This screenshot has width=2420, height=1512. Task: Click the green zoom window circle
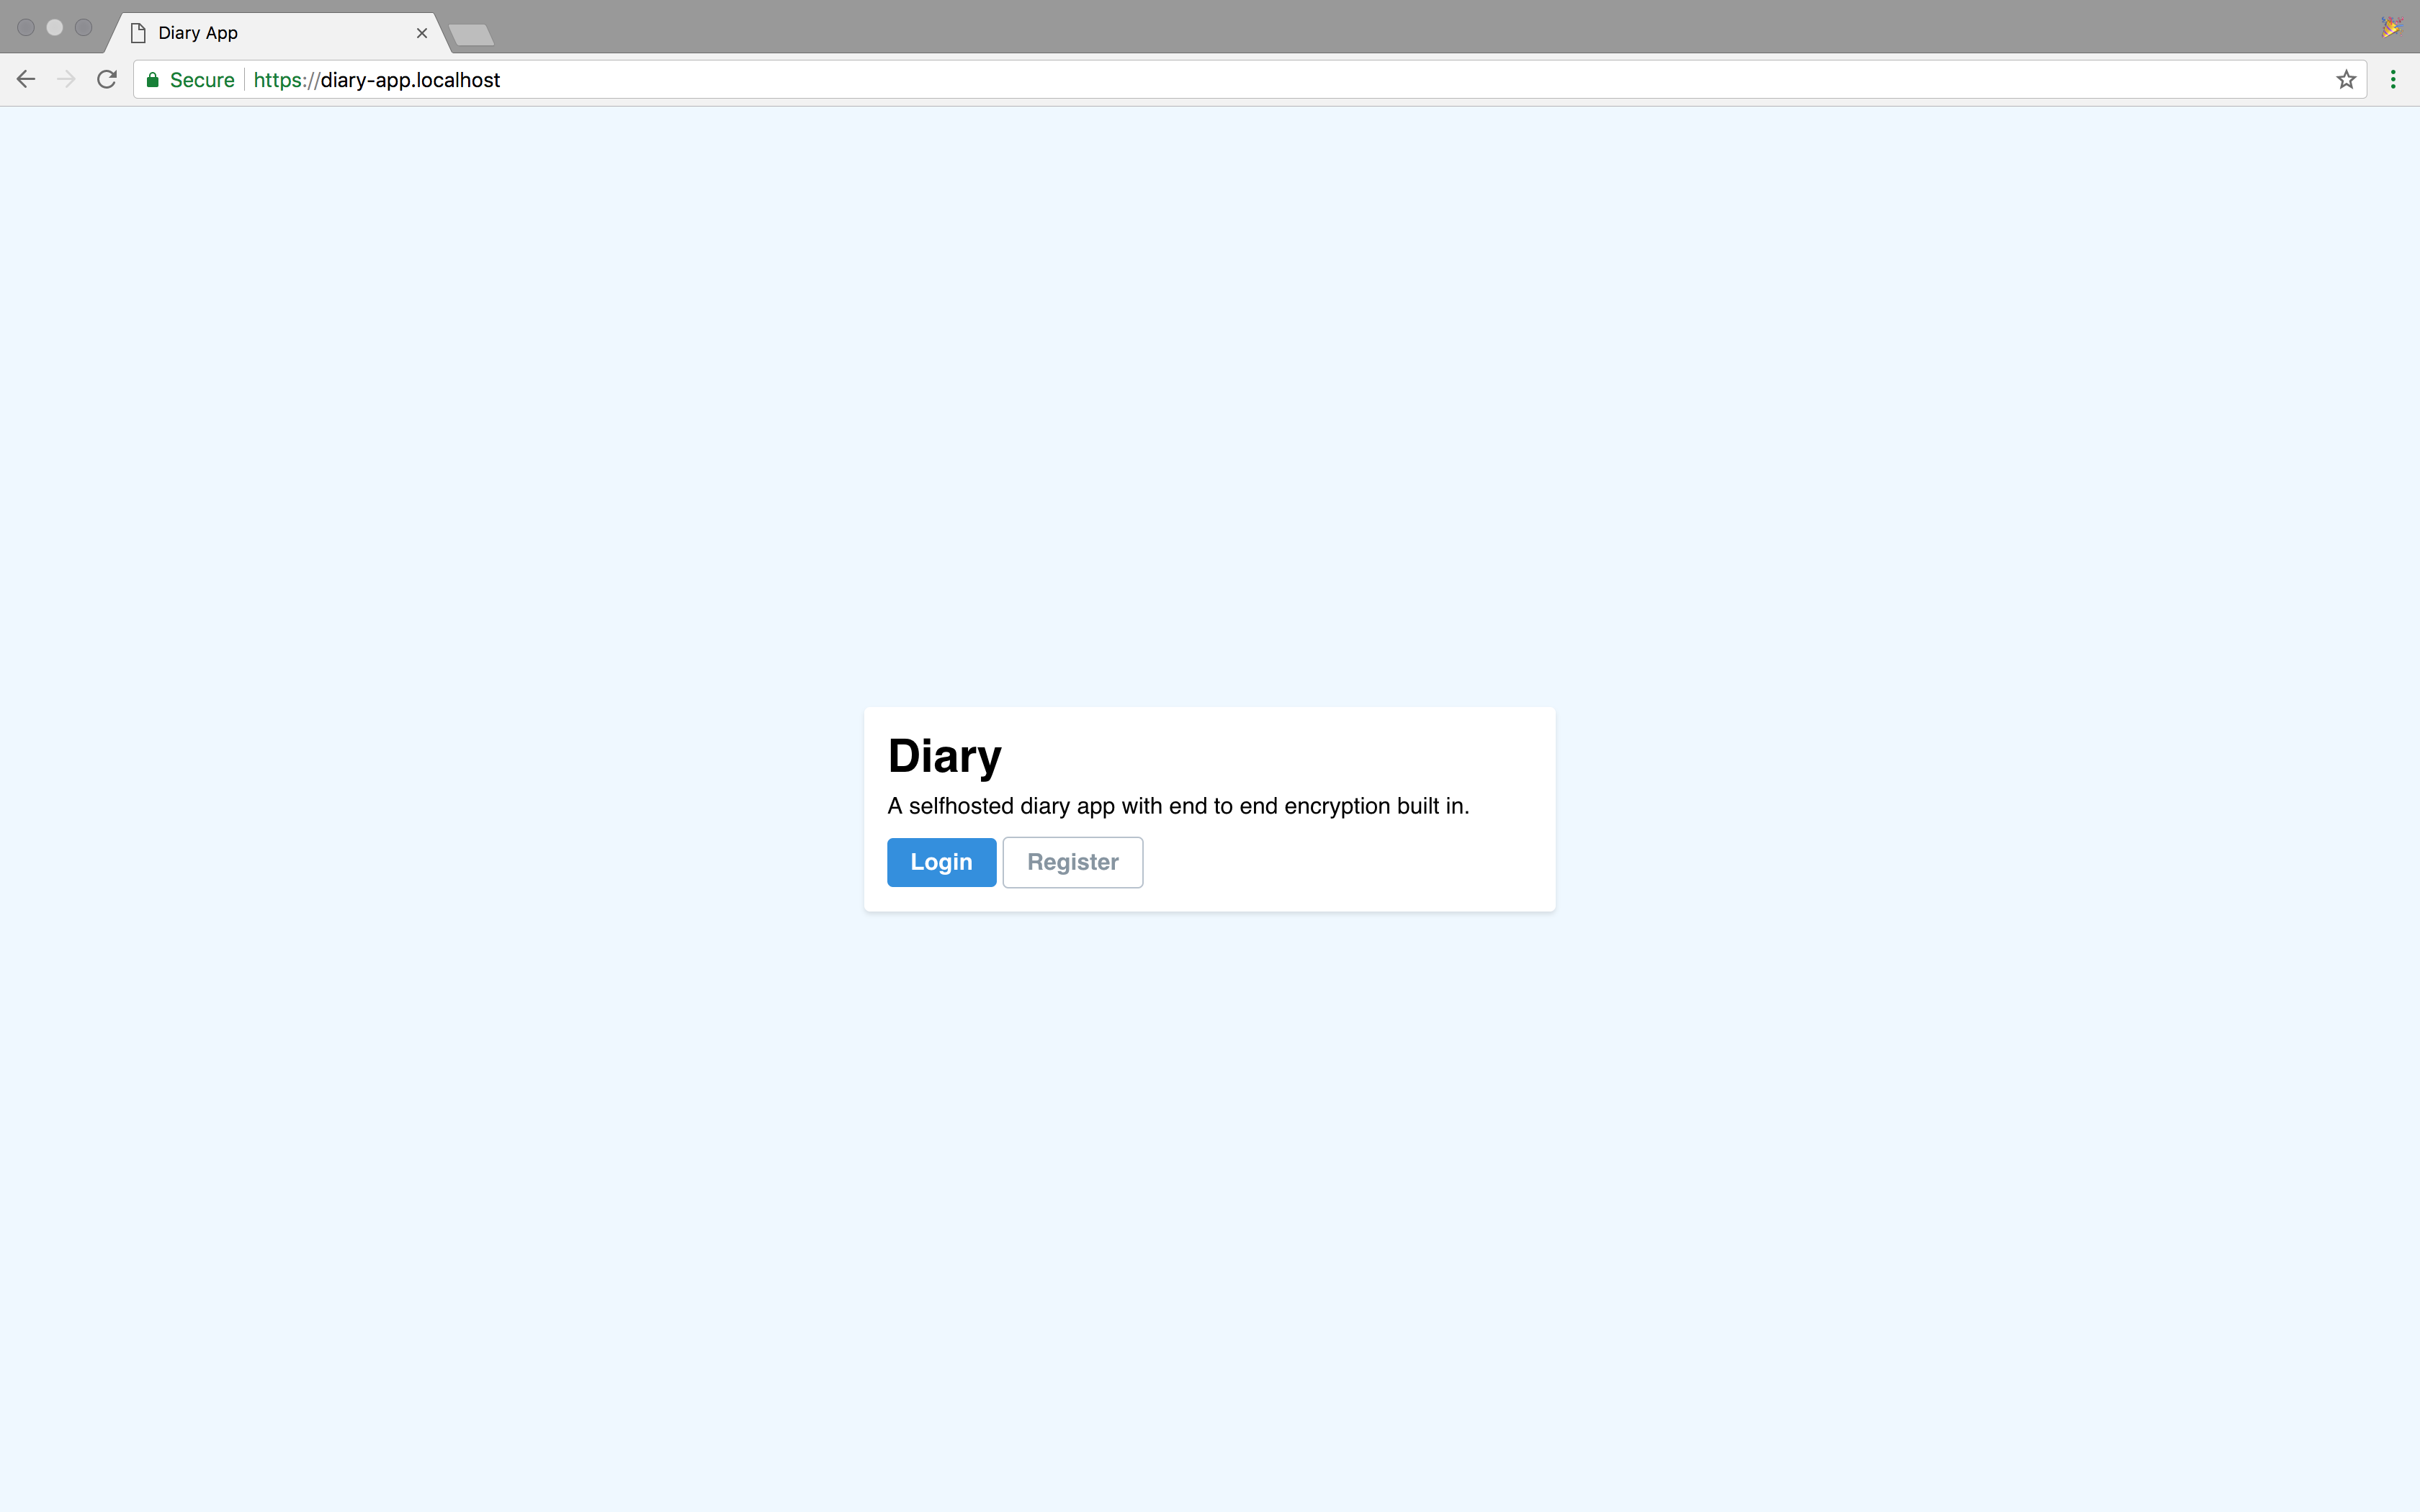(83, 27)
